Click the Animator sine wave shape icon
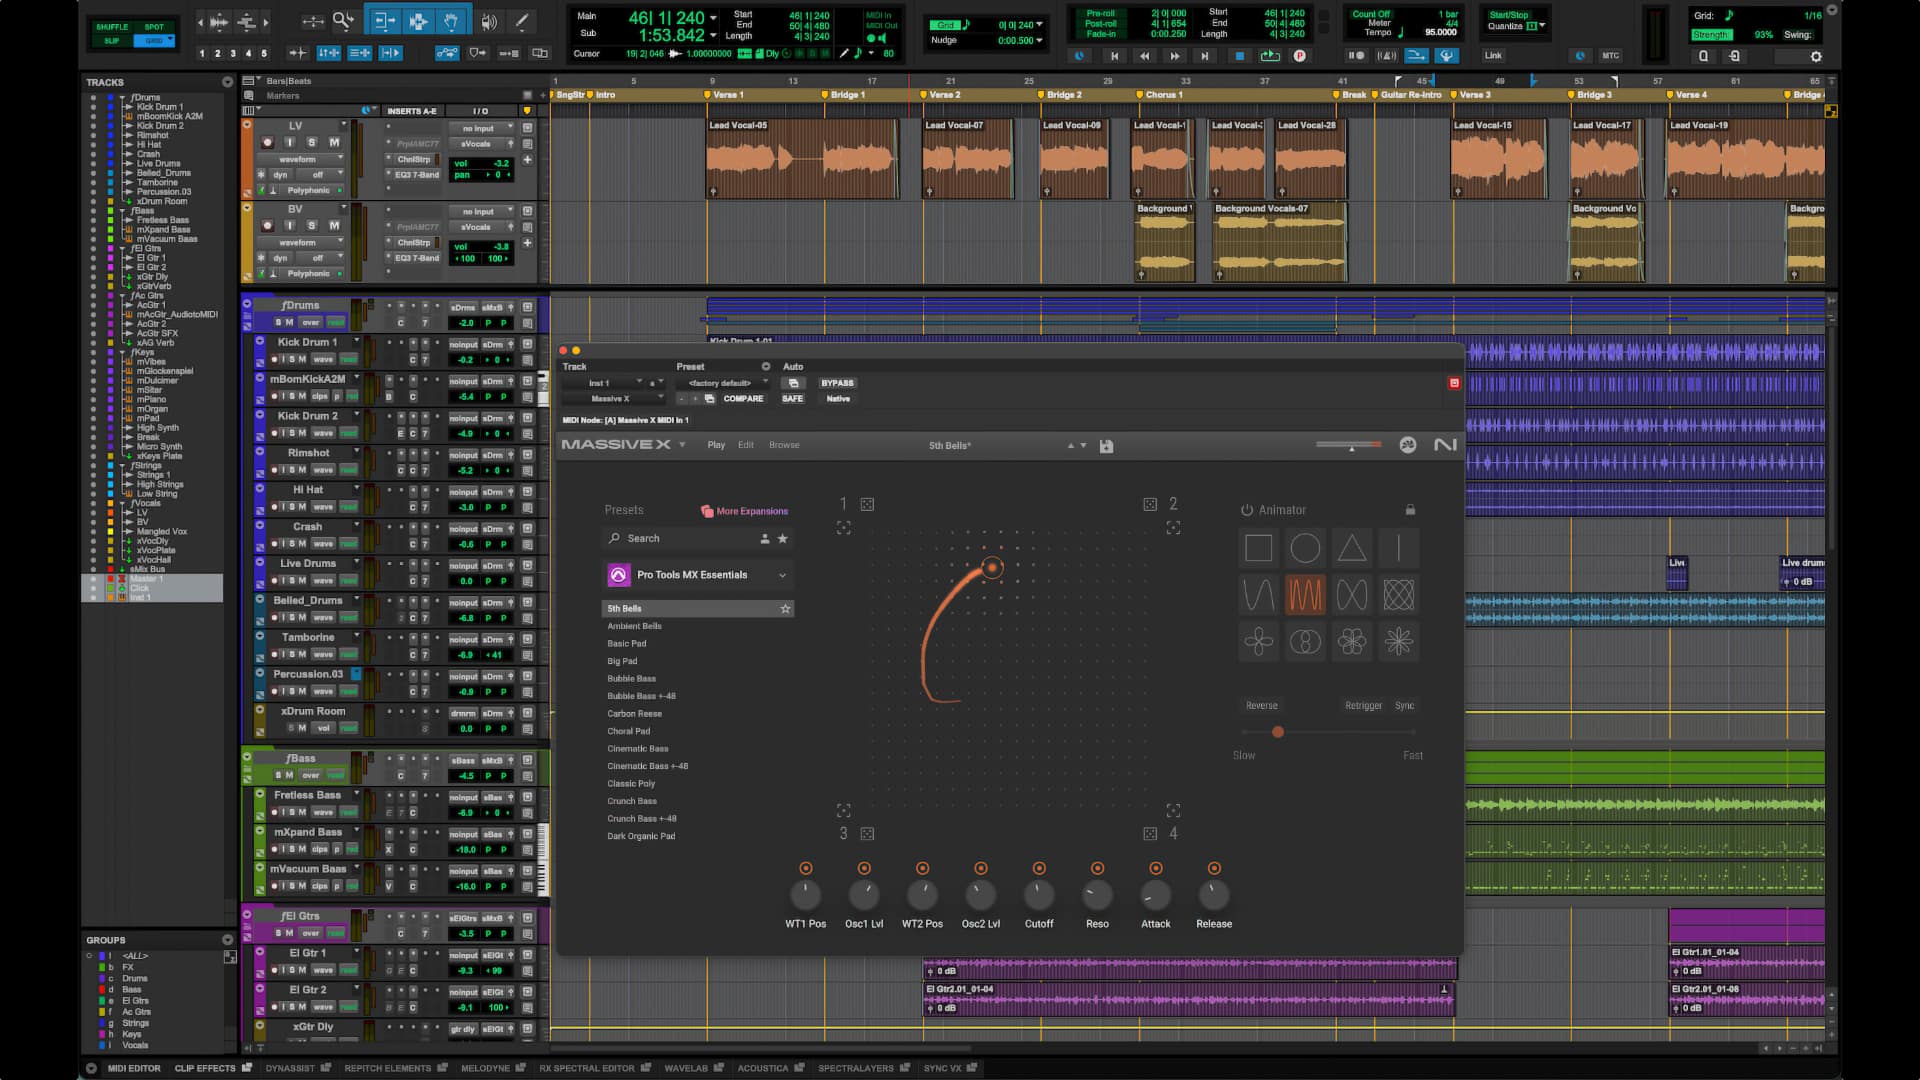Image resolution: width=1920 pixels, height=1080 pixels. (1258, 595)
